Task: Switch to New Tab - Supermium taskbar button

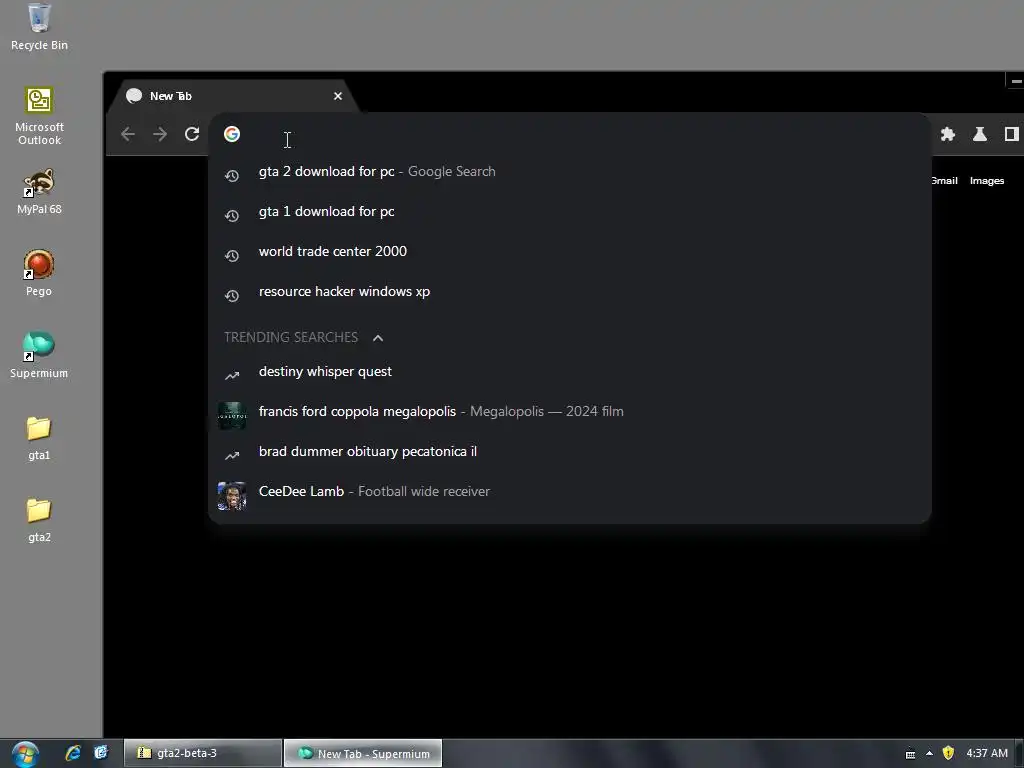Action: coord(363,753)
